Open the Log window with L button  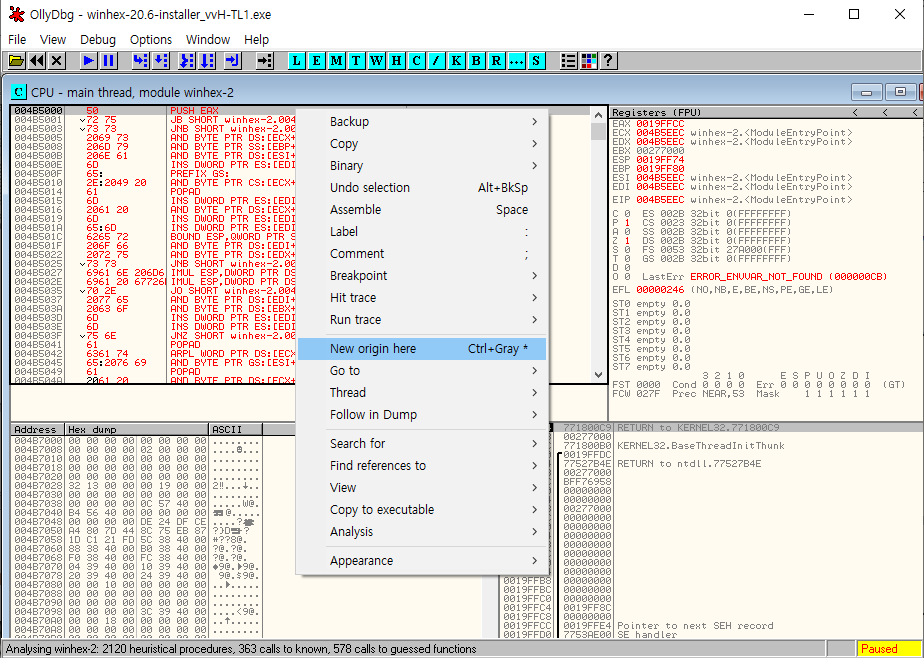coord(296,60)
